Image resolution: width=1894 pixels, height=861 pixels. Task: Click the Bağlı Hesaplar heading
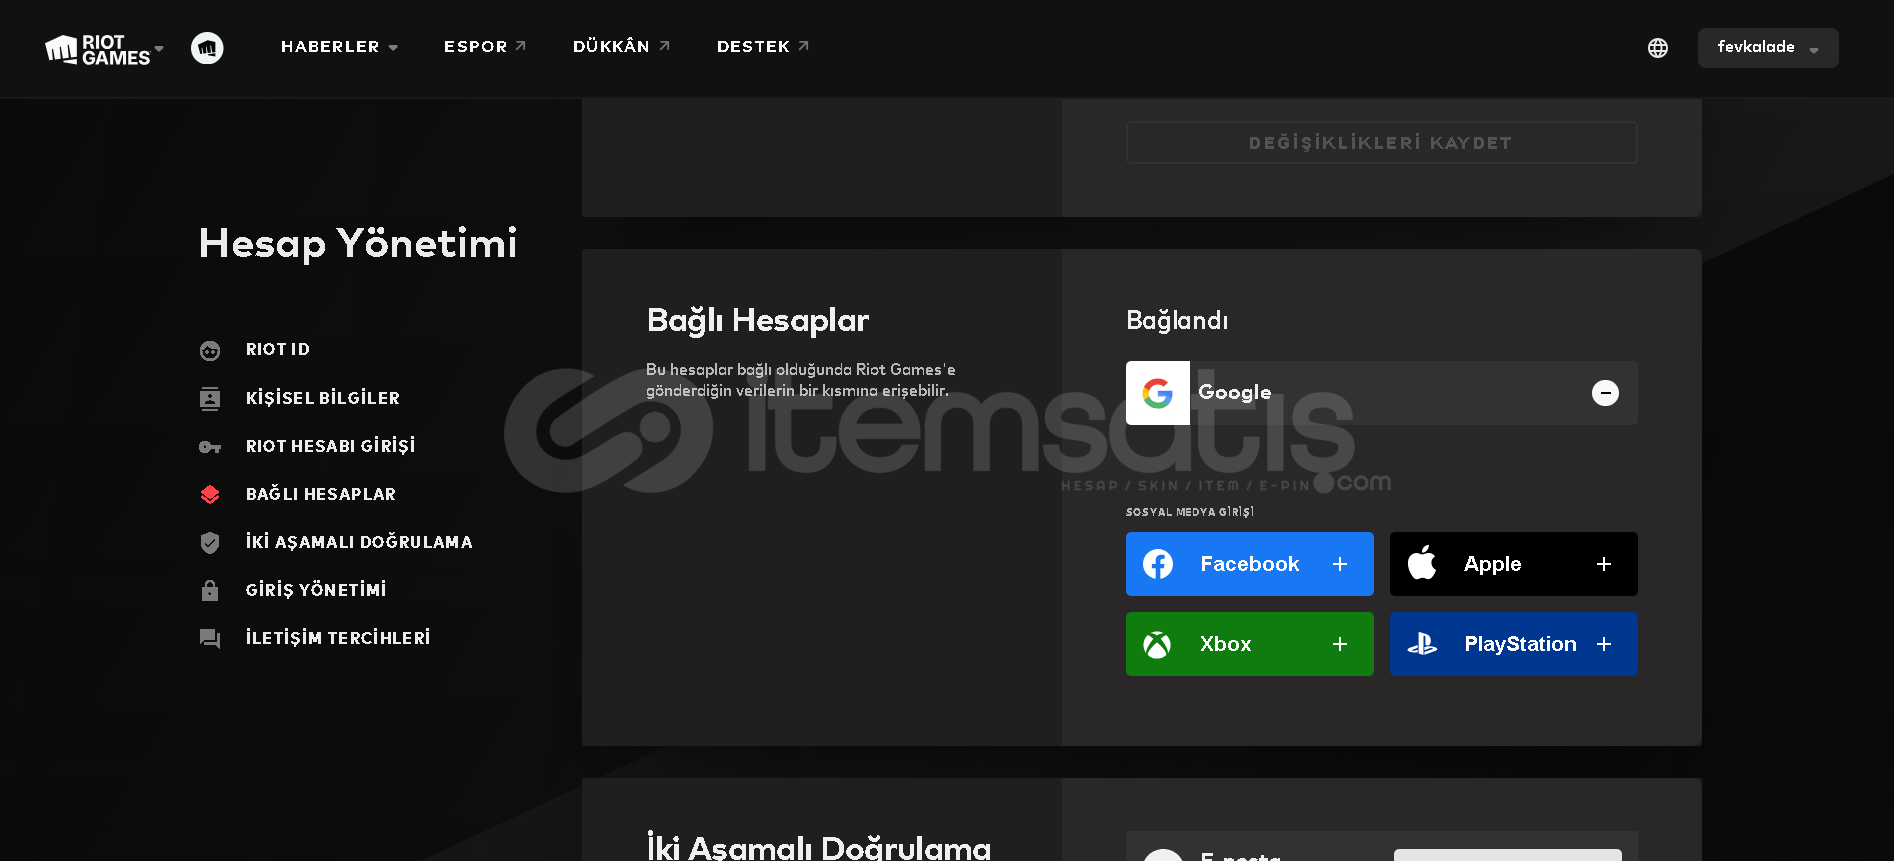coord(758,320)
